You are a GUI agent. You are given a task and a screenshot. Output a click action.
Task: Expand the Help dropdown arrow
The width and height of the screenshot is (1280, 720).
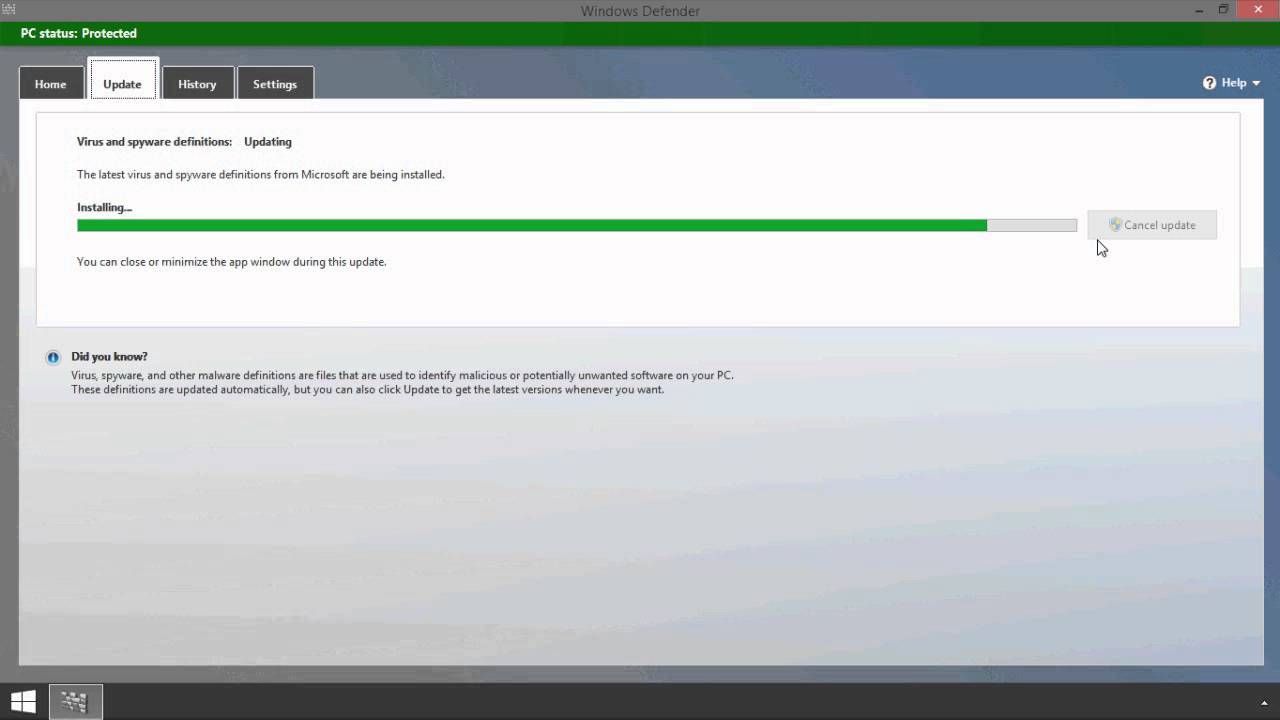pyautogui.click(x=1256, y=84)
